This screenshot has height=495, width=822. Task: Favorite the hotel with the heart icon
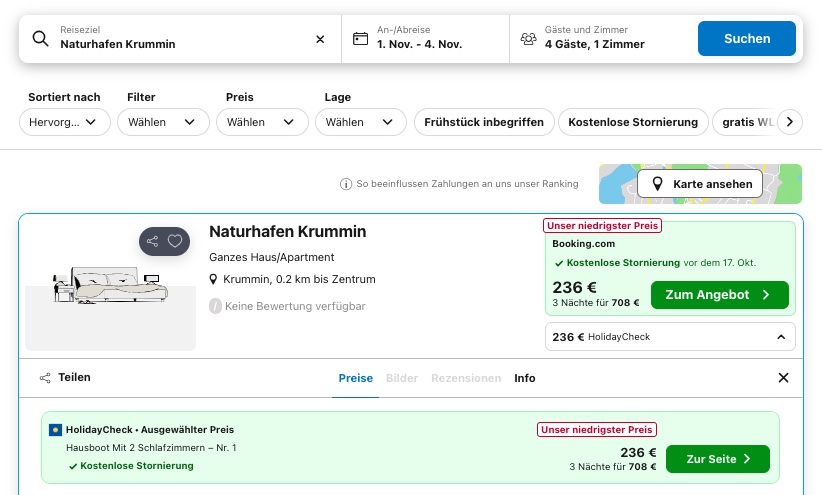175,241
